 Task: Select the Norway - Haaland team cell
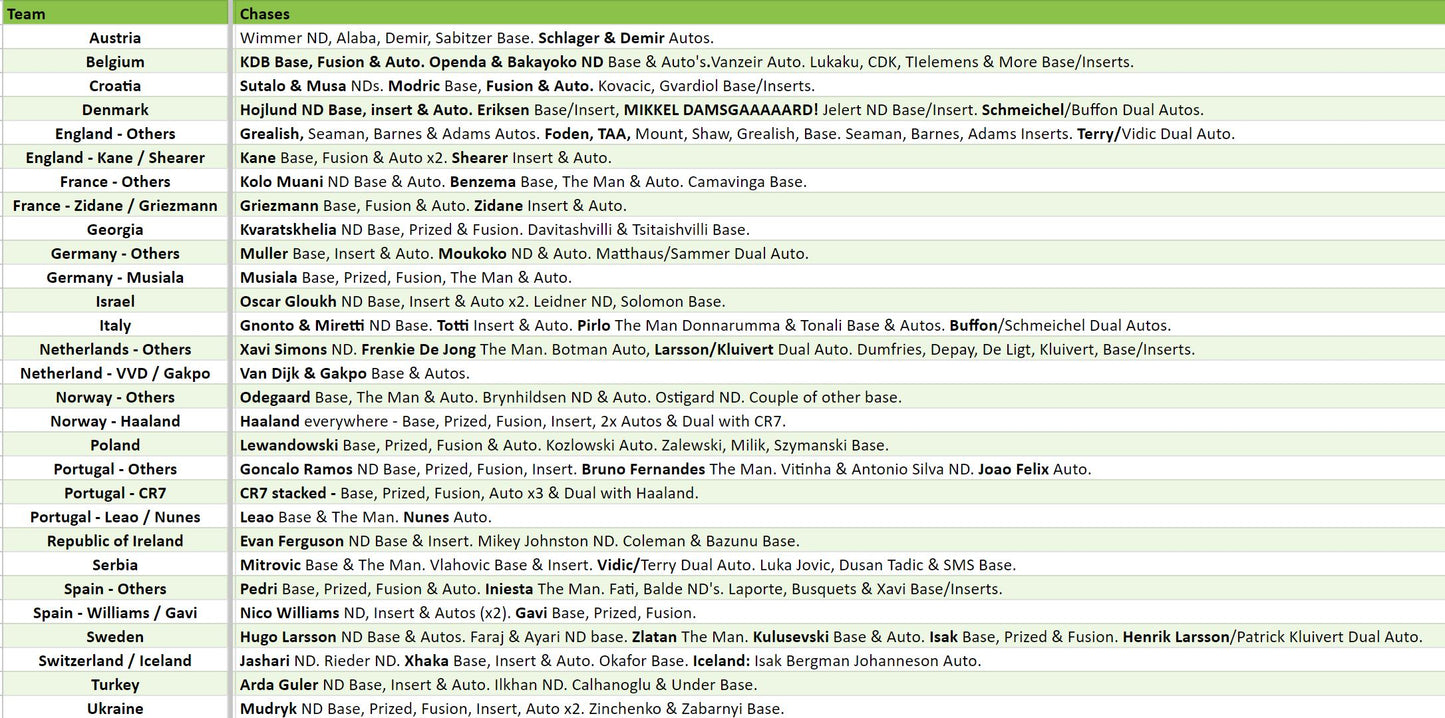[115, 422]
